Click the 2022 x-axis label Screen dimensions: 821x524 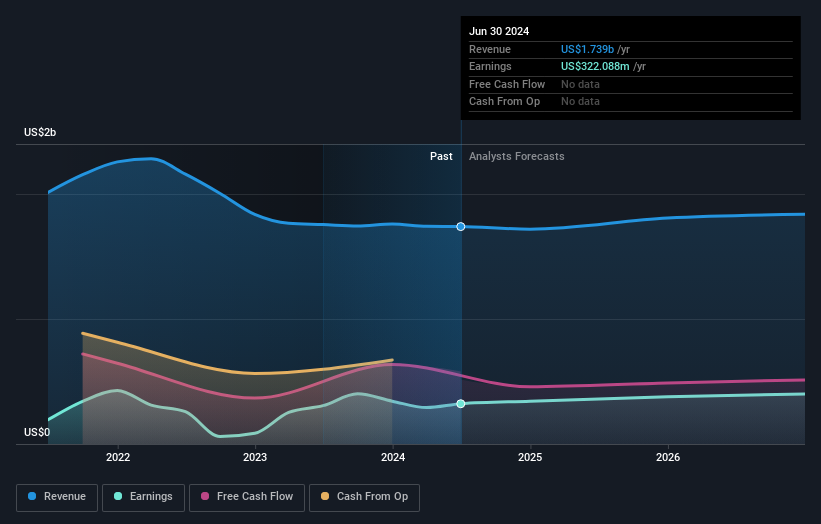coord(118,458)
